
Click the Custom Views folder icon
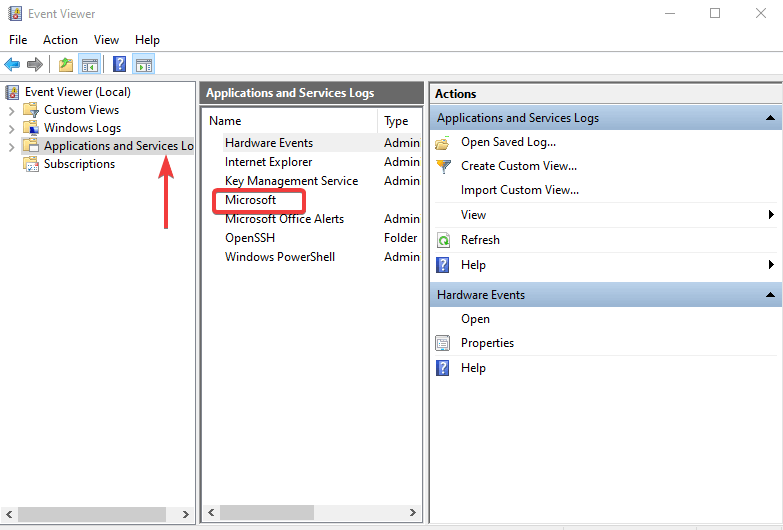(31, 110)
